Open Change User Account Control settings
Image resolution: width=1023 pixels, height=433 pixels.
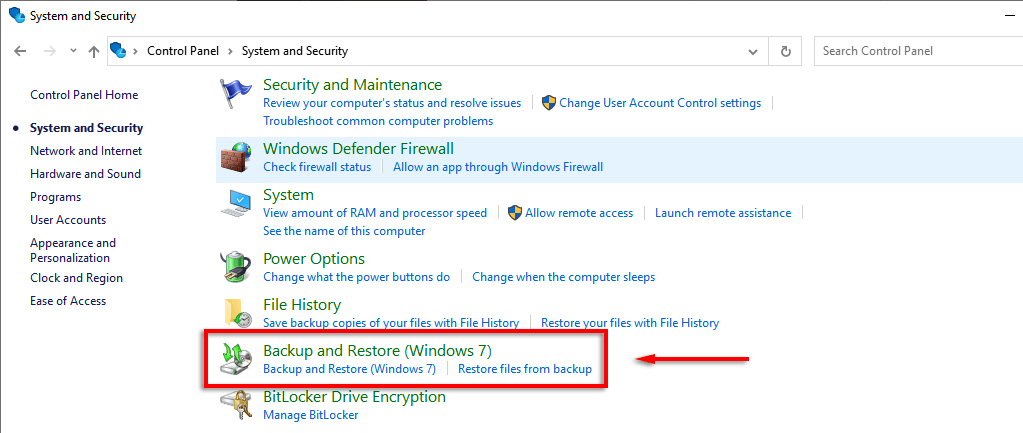coord(660,103)
